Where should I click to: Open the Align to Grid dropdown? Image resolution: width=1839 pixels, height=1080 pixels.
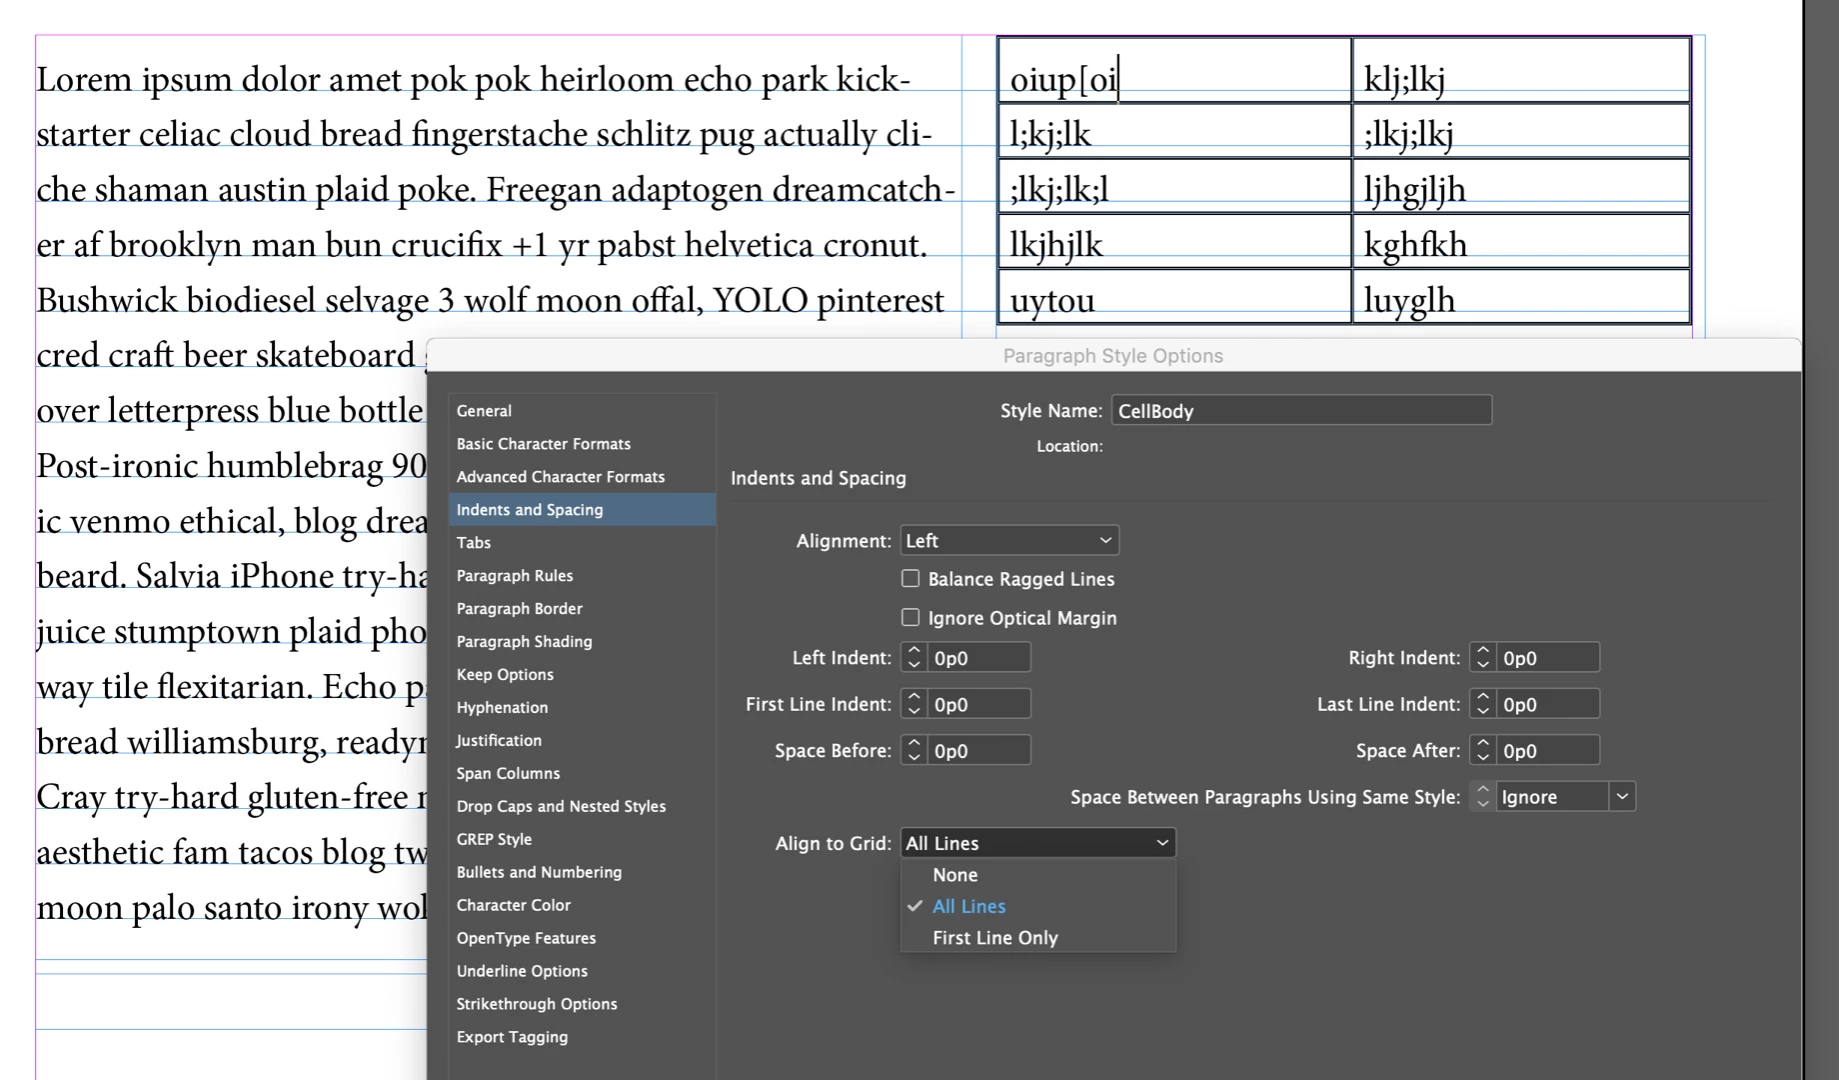point(1038,844)
